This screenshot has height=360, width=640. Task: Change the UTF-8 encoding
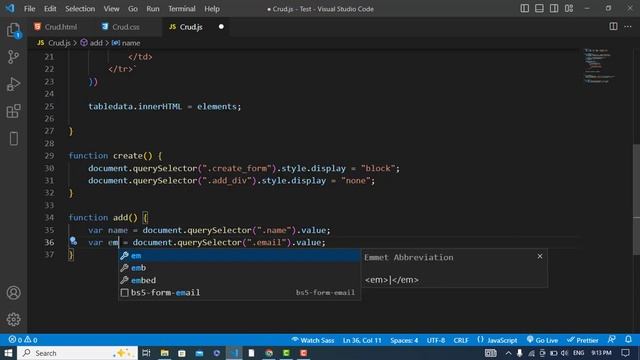[436, 340]
